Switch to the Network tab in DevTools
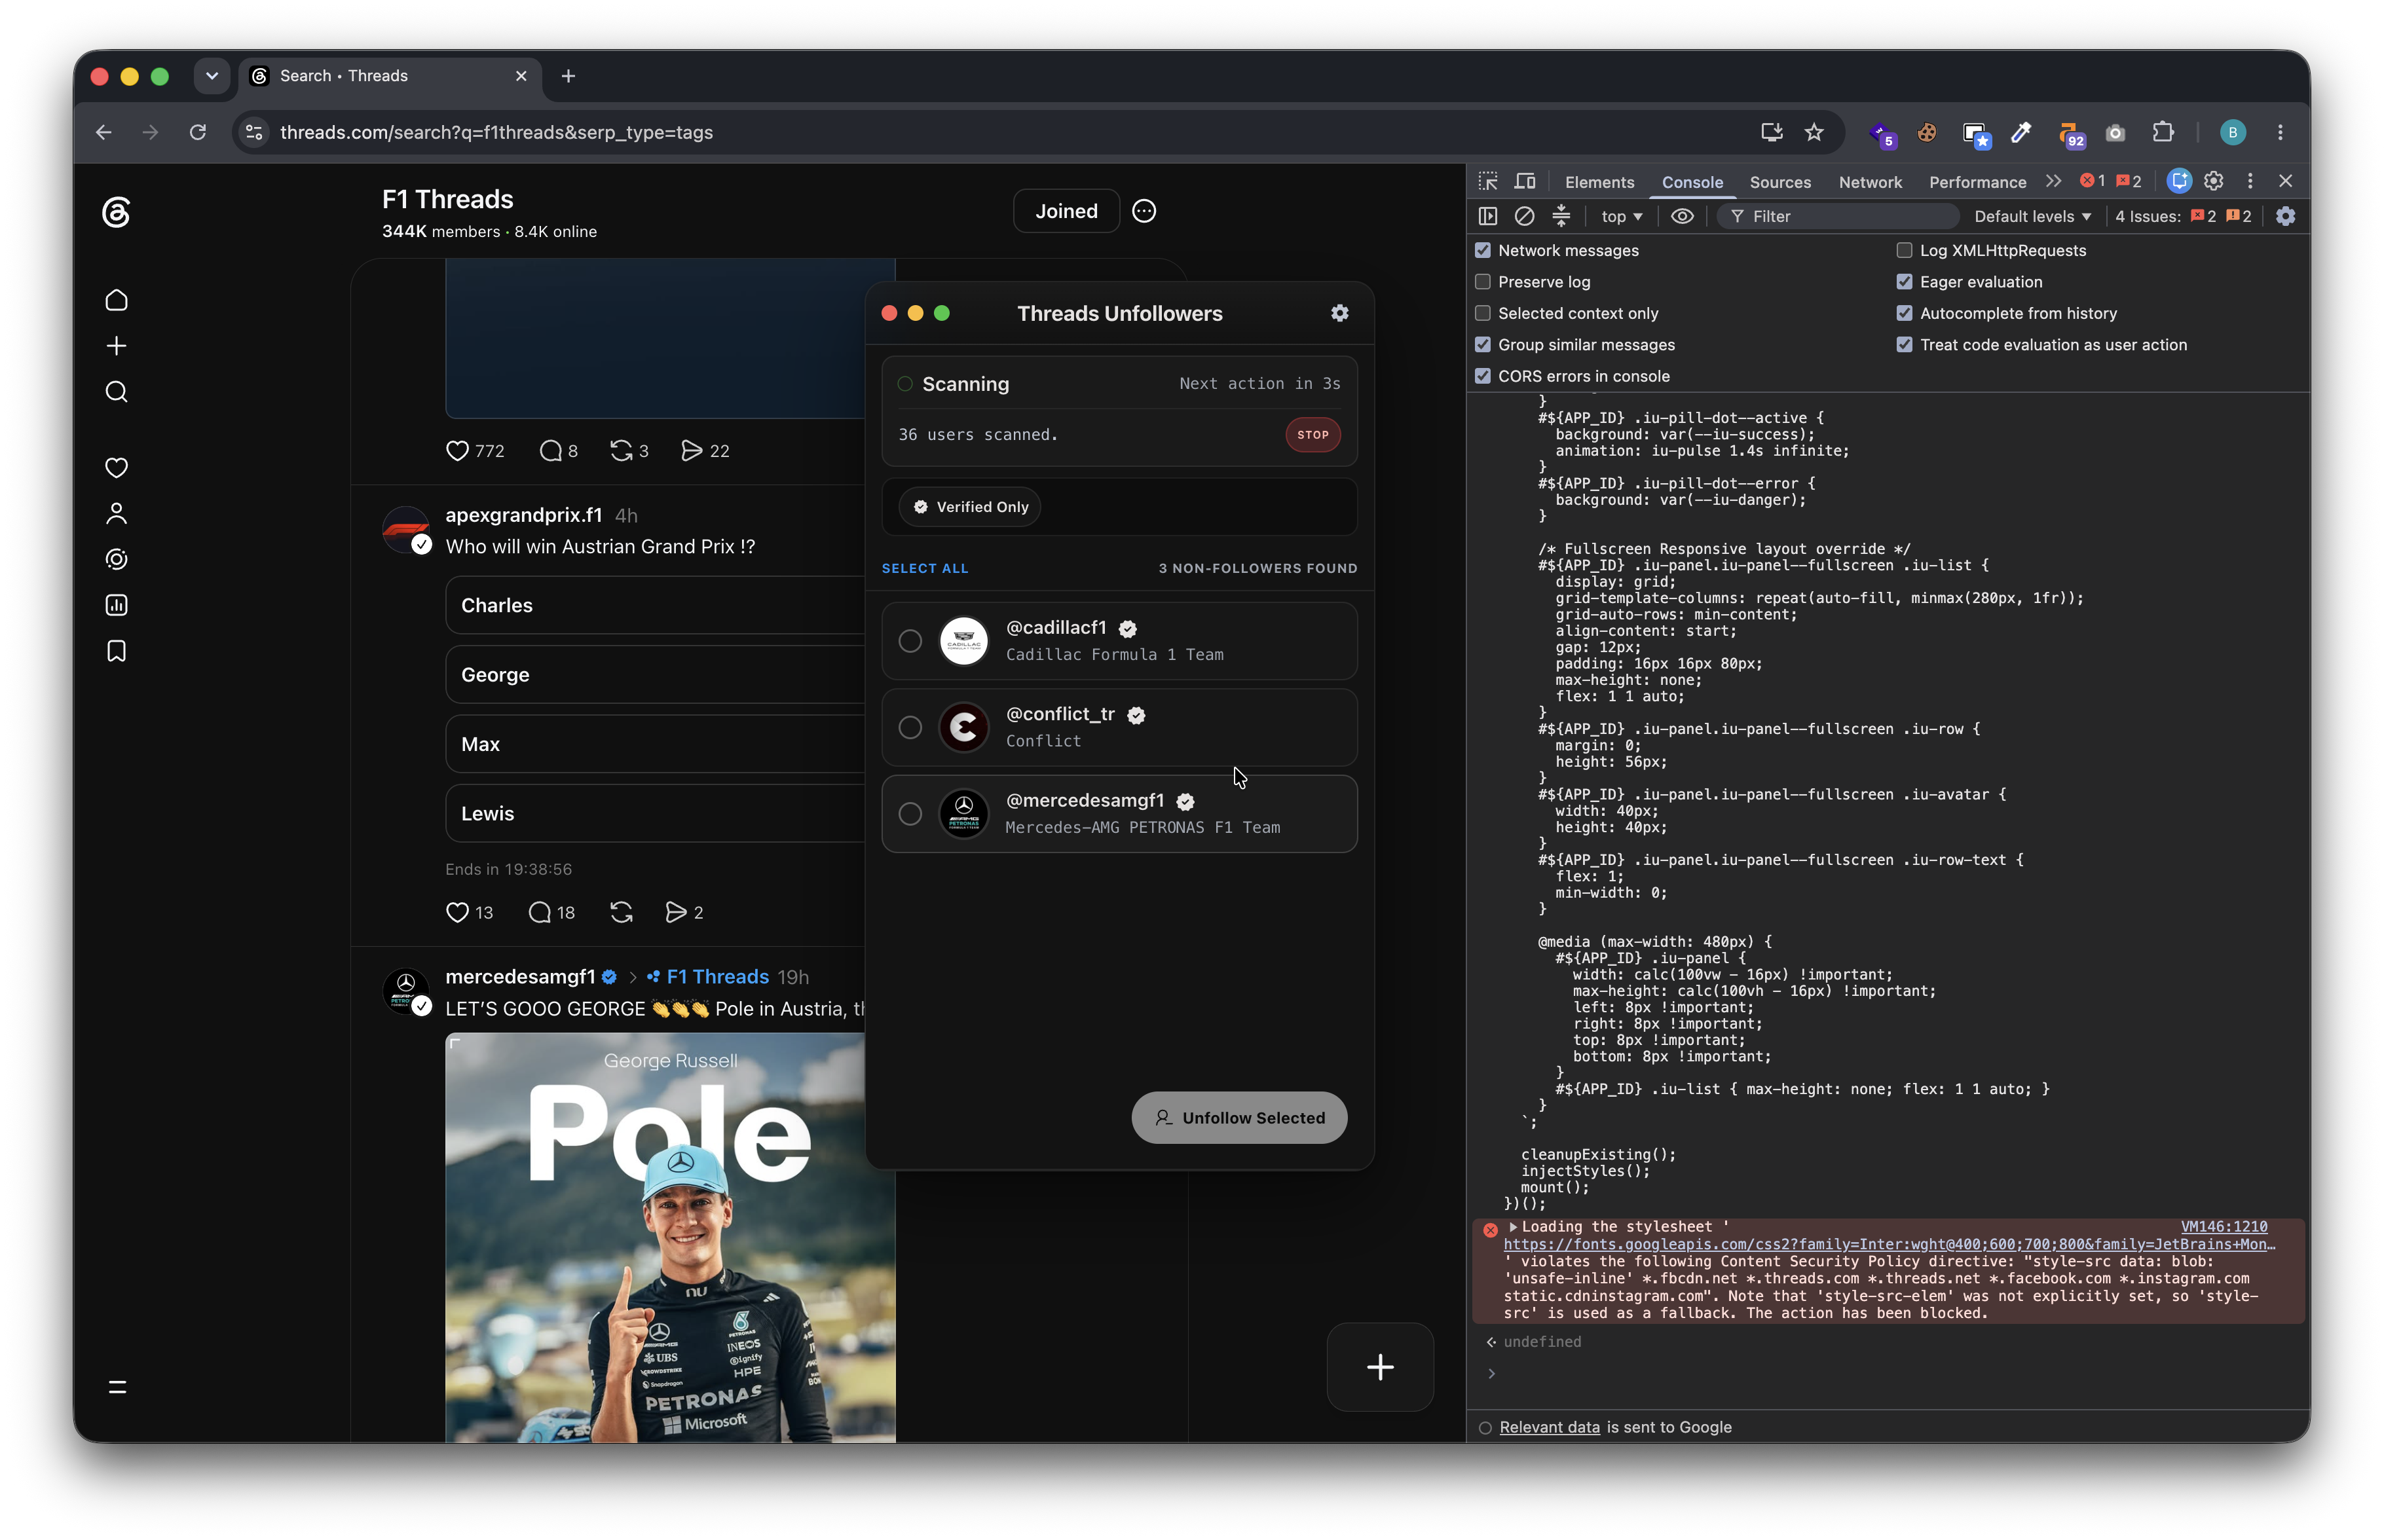 [x=1869, y=182]
